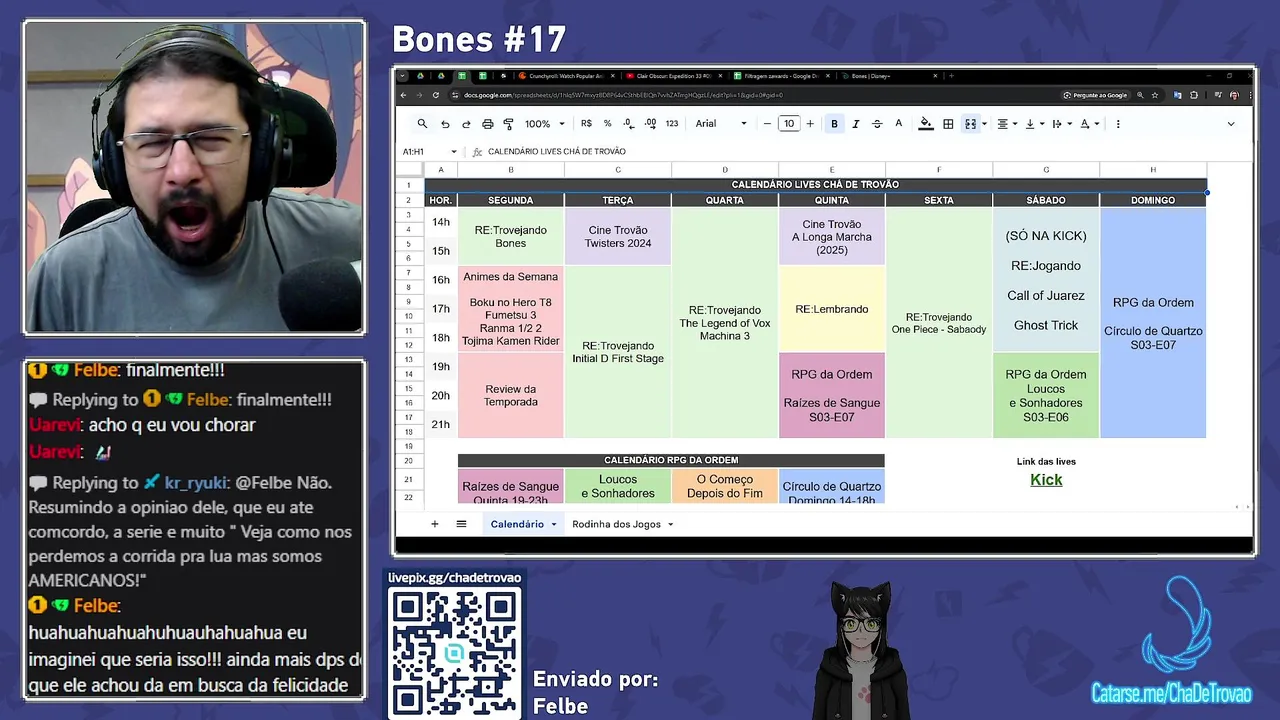Toggle strikethrough formatting
This screenshot has height=720, width=1280.
877,124
